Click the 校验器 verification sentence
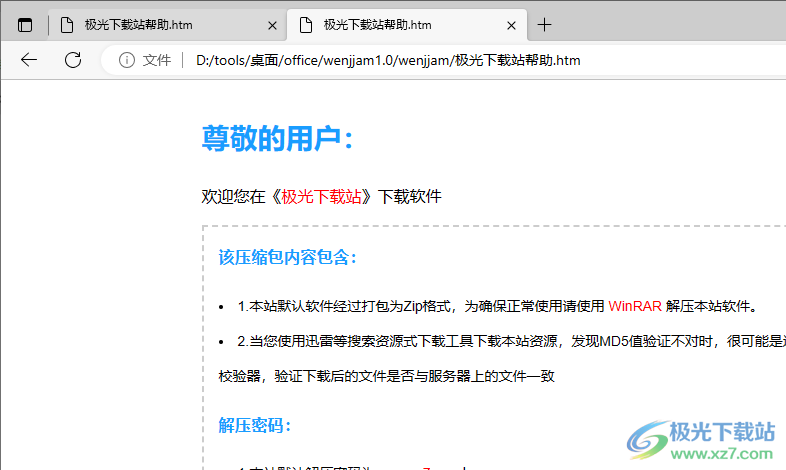 pos(386,376)
